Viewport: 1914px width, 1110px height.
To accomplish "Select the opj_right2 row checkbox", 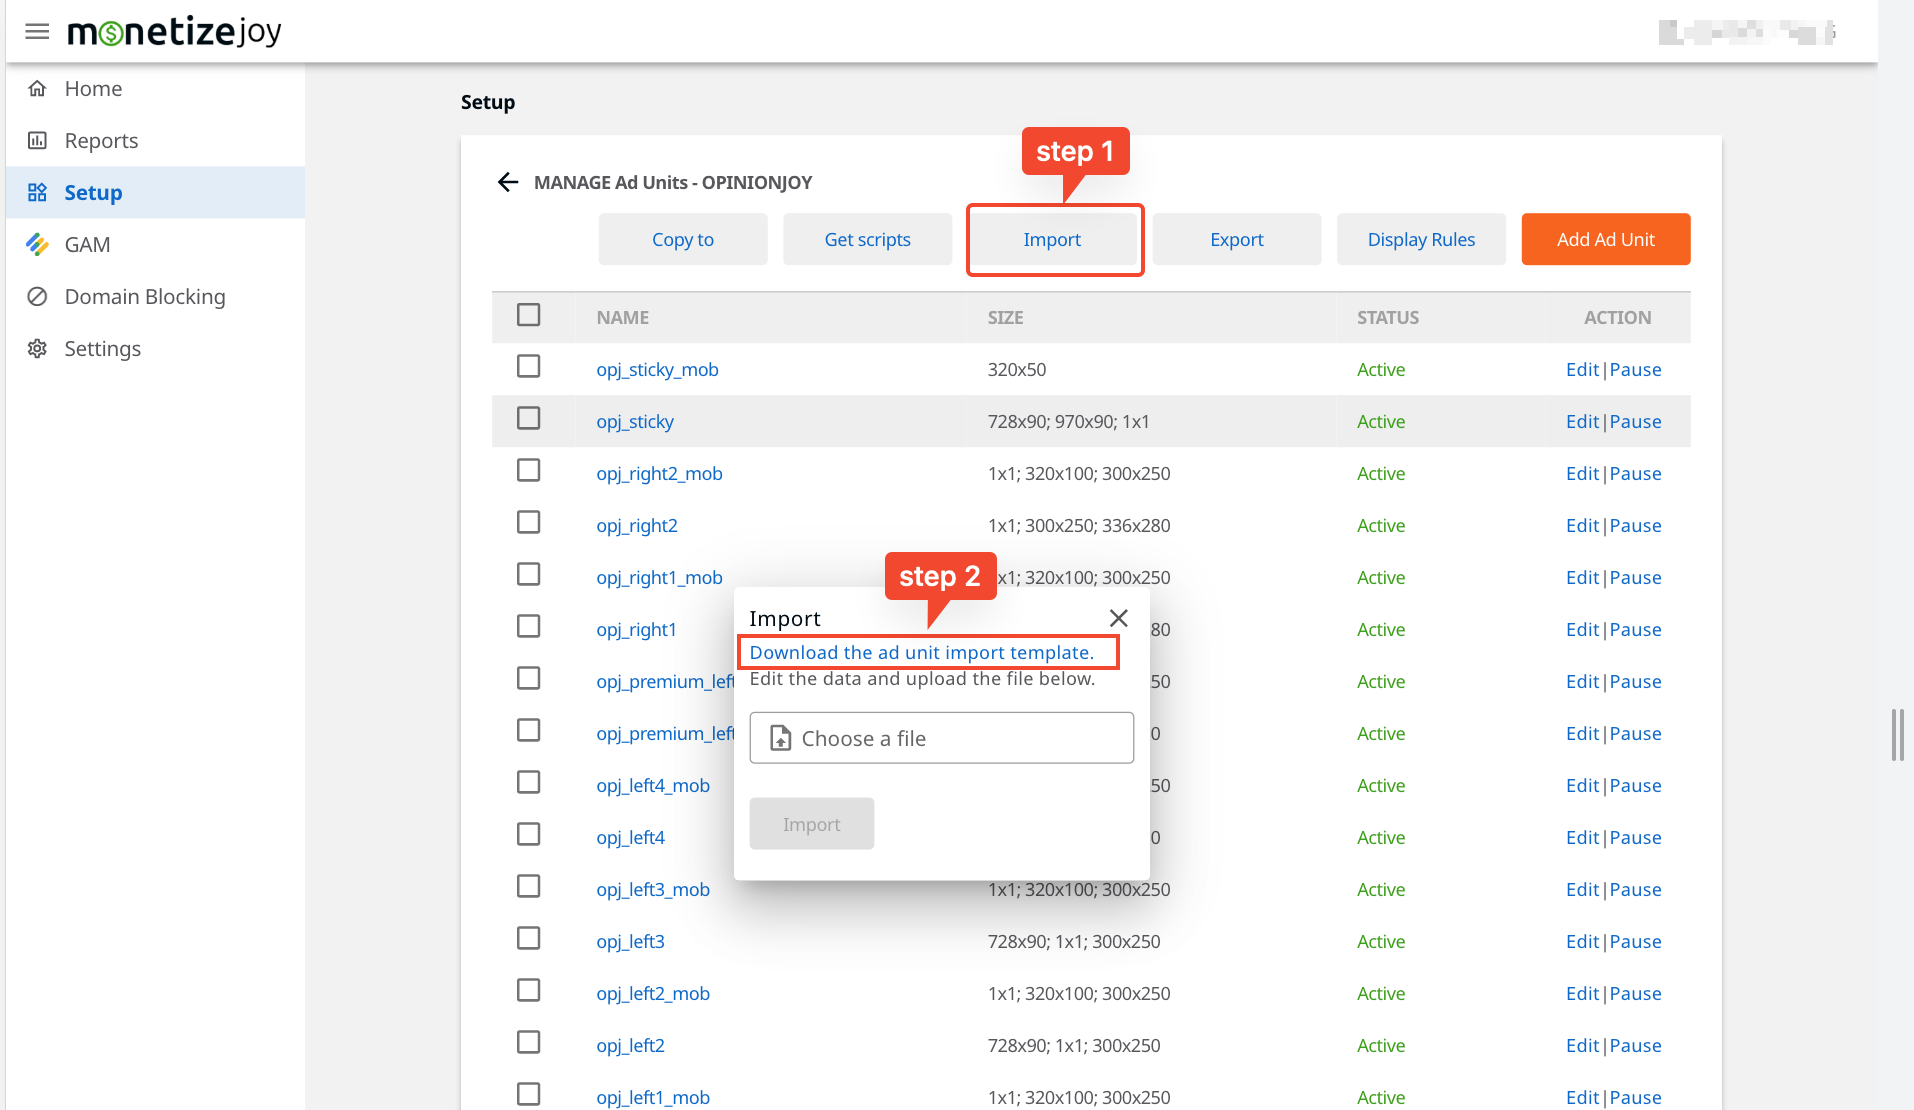I will pos(528,523).
